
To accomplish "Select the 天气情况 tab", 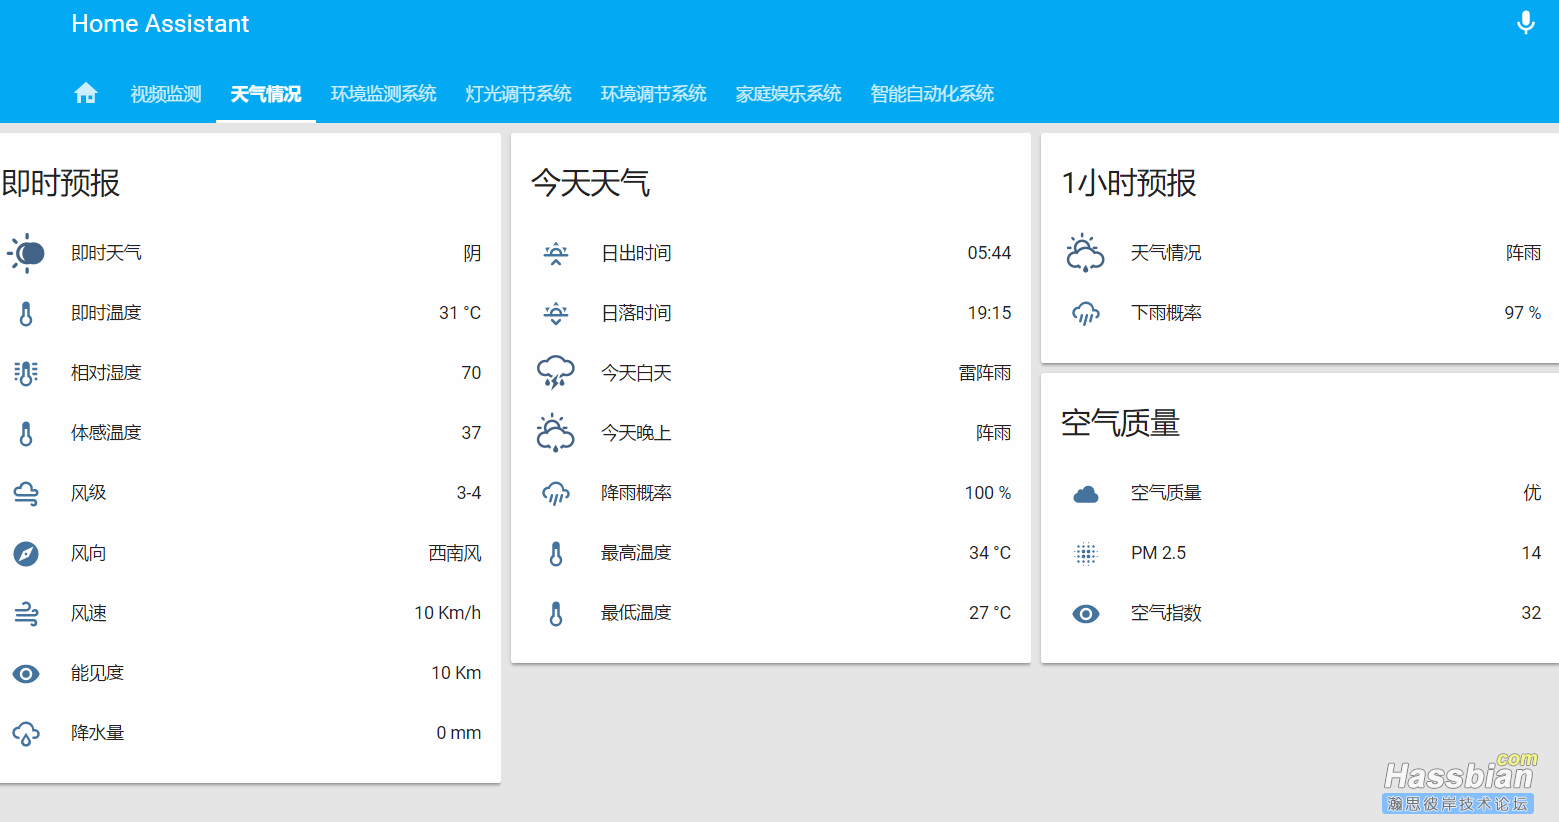I will coord(266,94).
